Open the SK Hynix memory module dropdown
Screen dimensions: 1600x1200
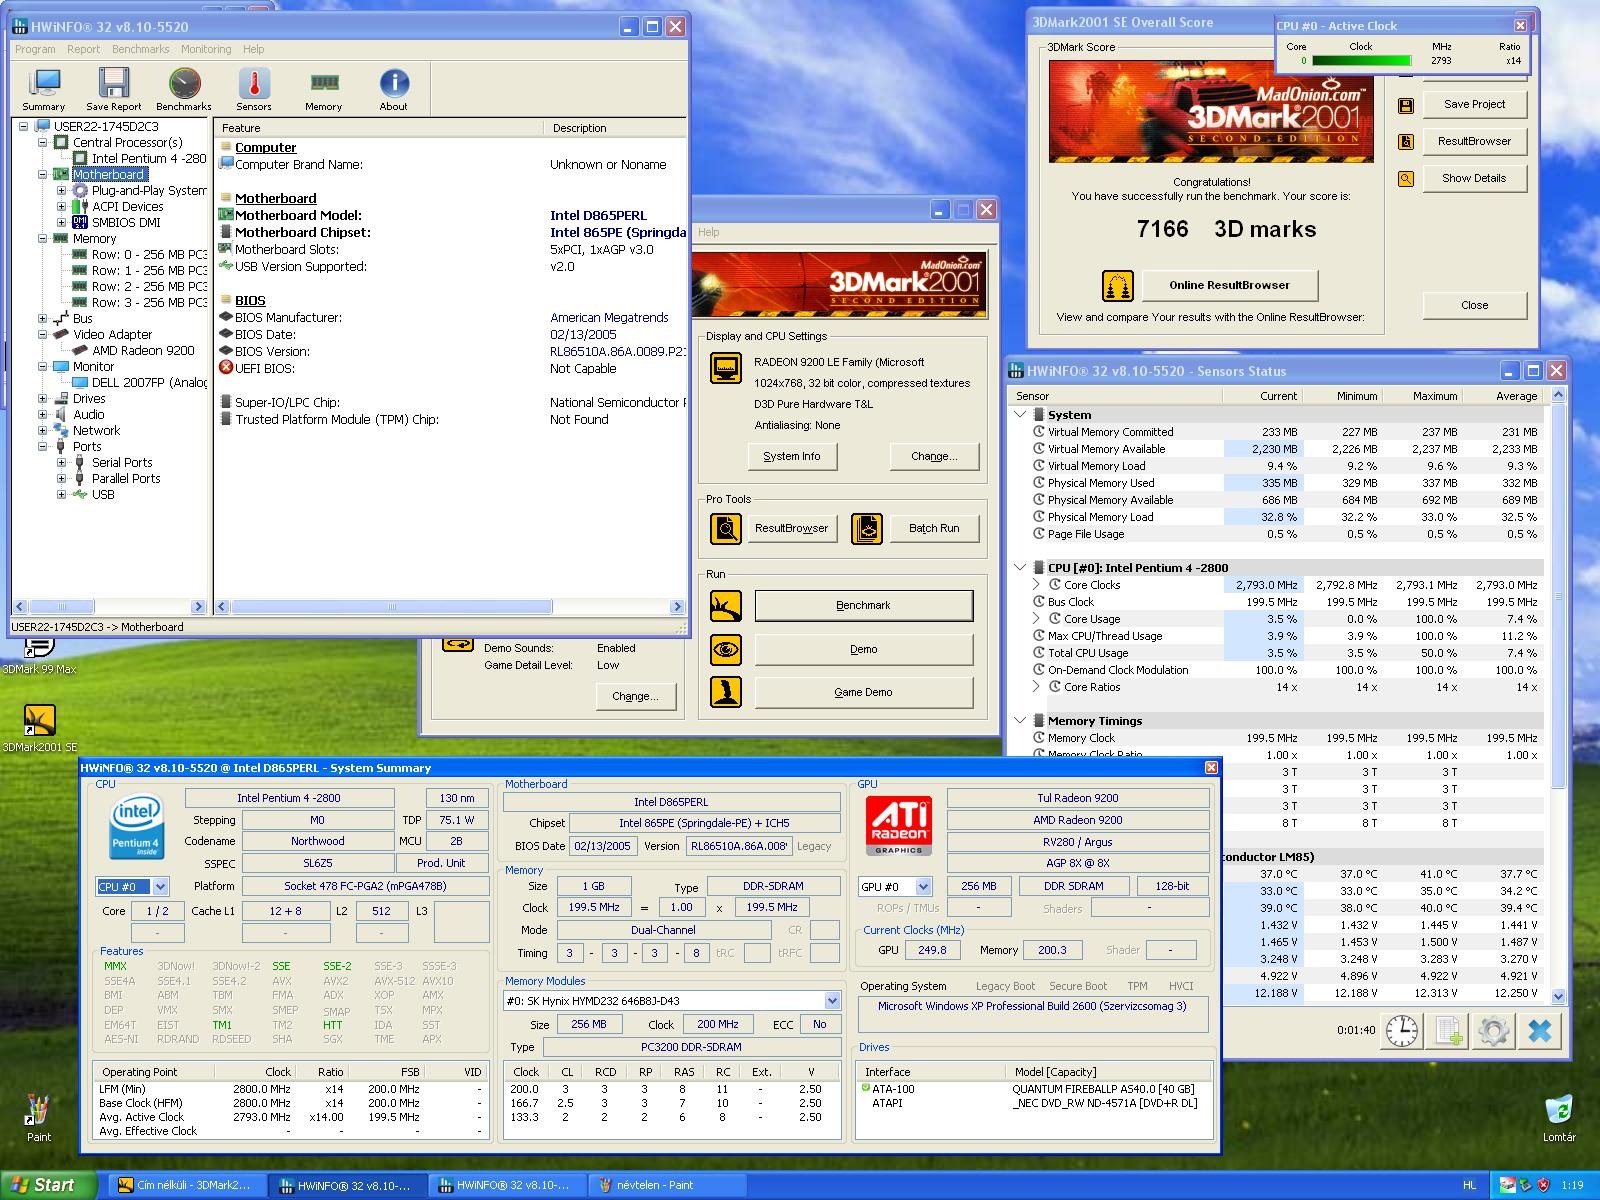click(x=832, y=1001)
